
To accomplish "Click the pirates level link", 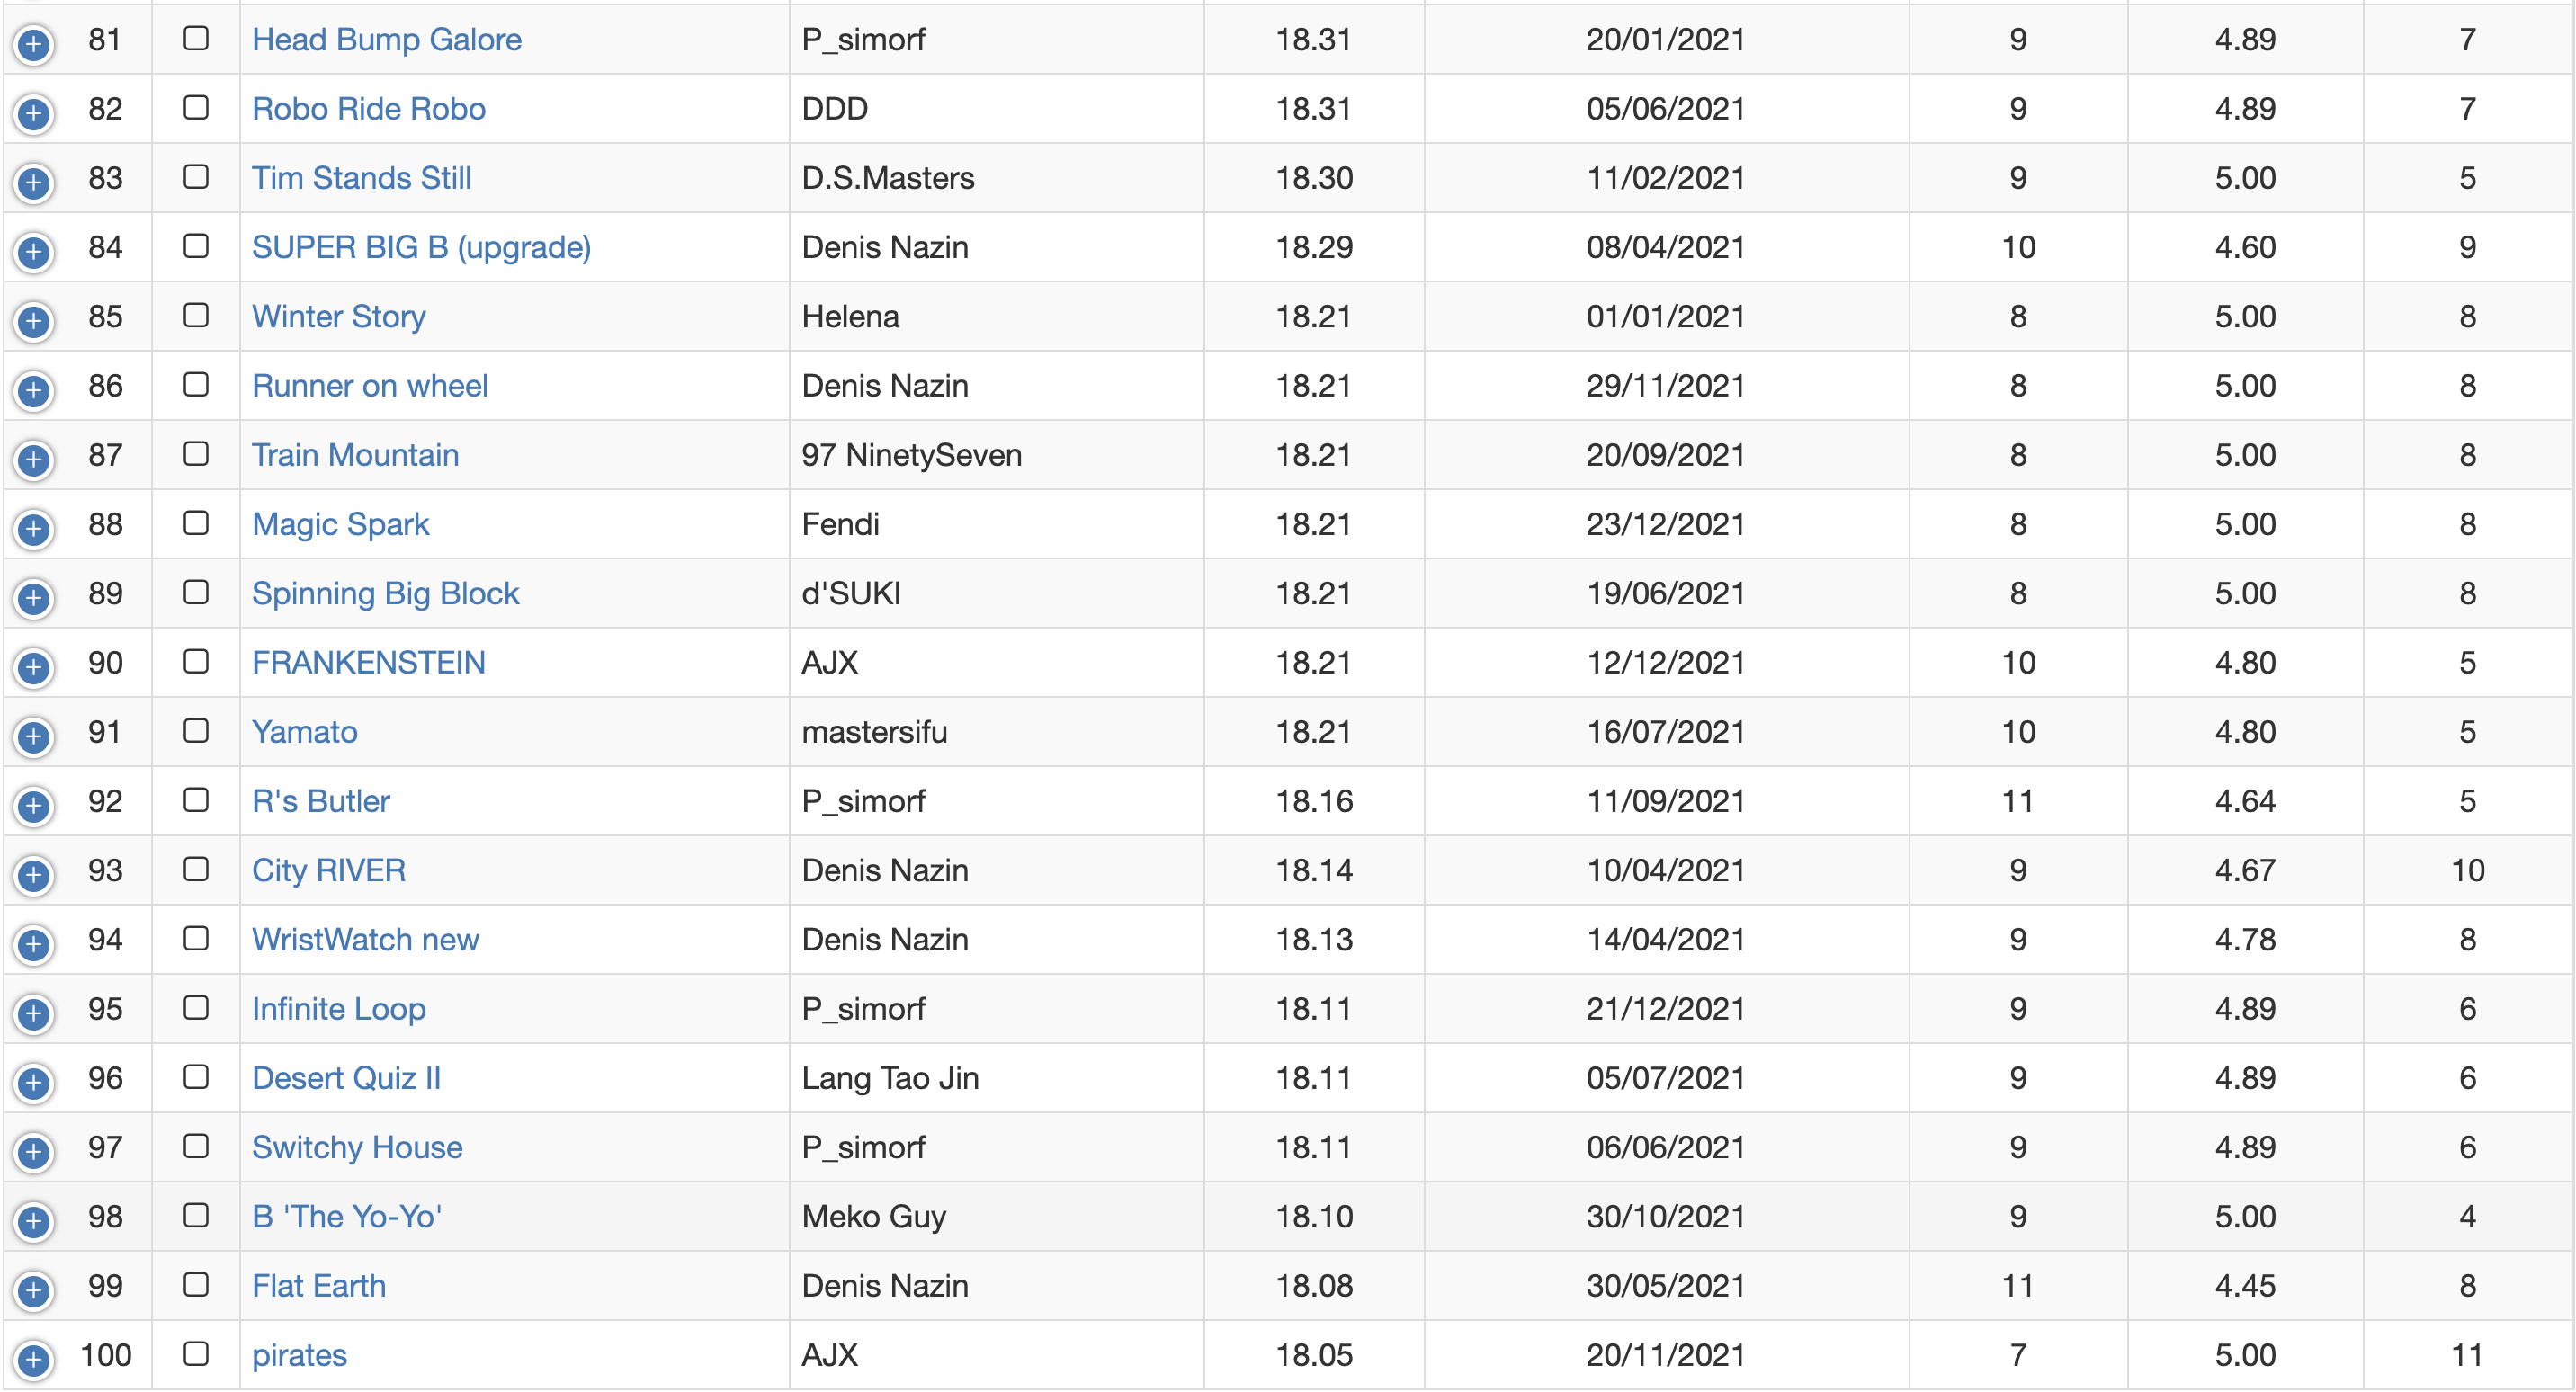I will [x=299, y=1355].
